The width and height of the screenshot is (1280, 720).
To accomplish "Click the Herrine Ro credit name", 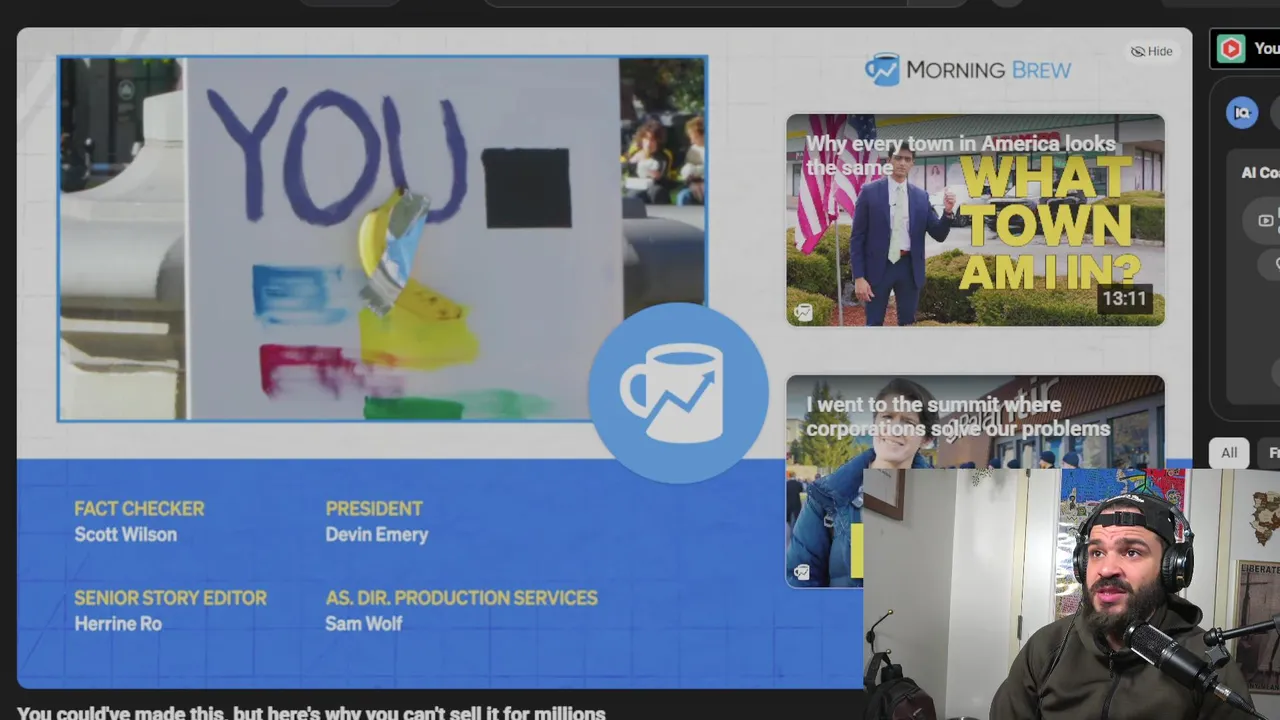I will tap(118, 624).
